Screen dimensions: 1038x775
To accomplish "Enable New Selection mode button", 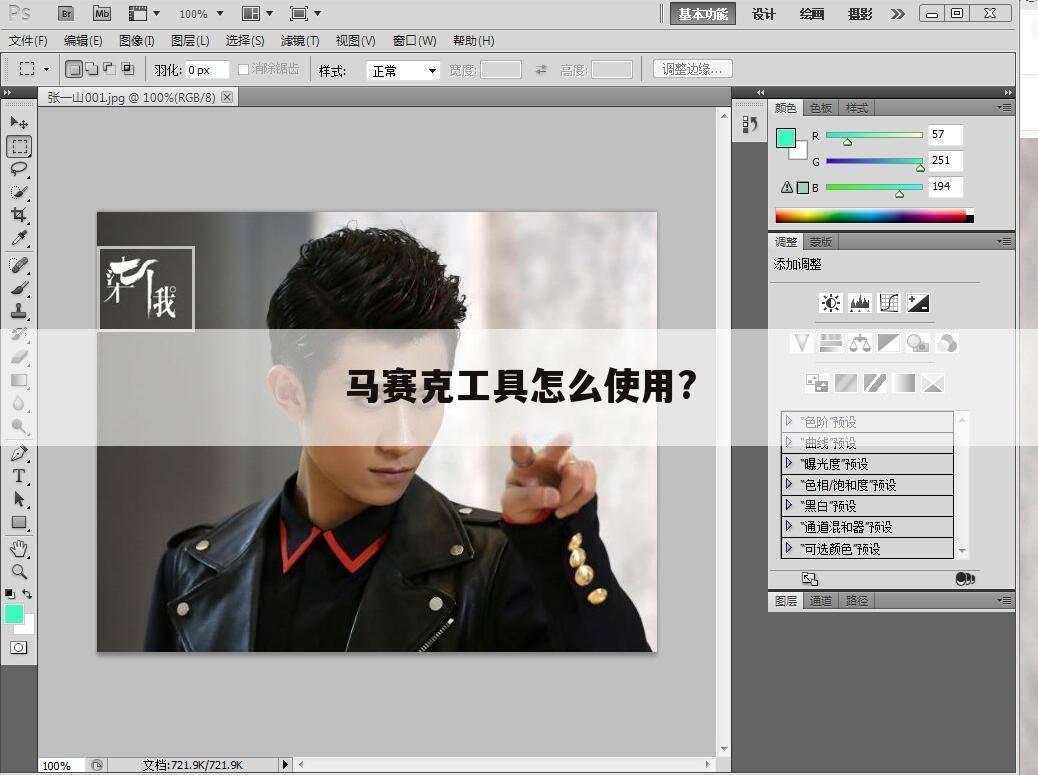I will click(73, 69).
